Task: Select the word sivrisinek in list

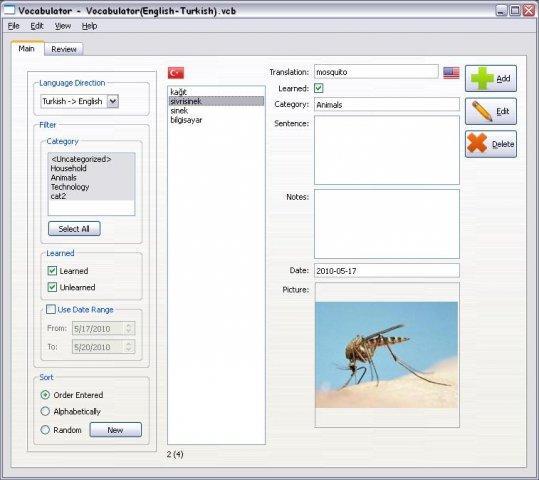Action: 216,101
